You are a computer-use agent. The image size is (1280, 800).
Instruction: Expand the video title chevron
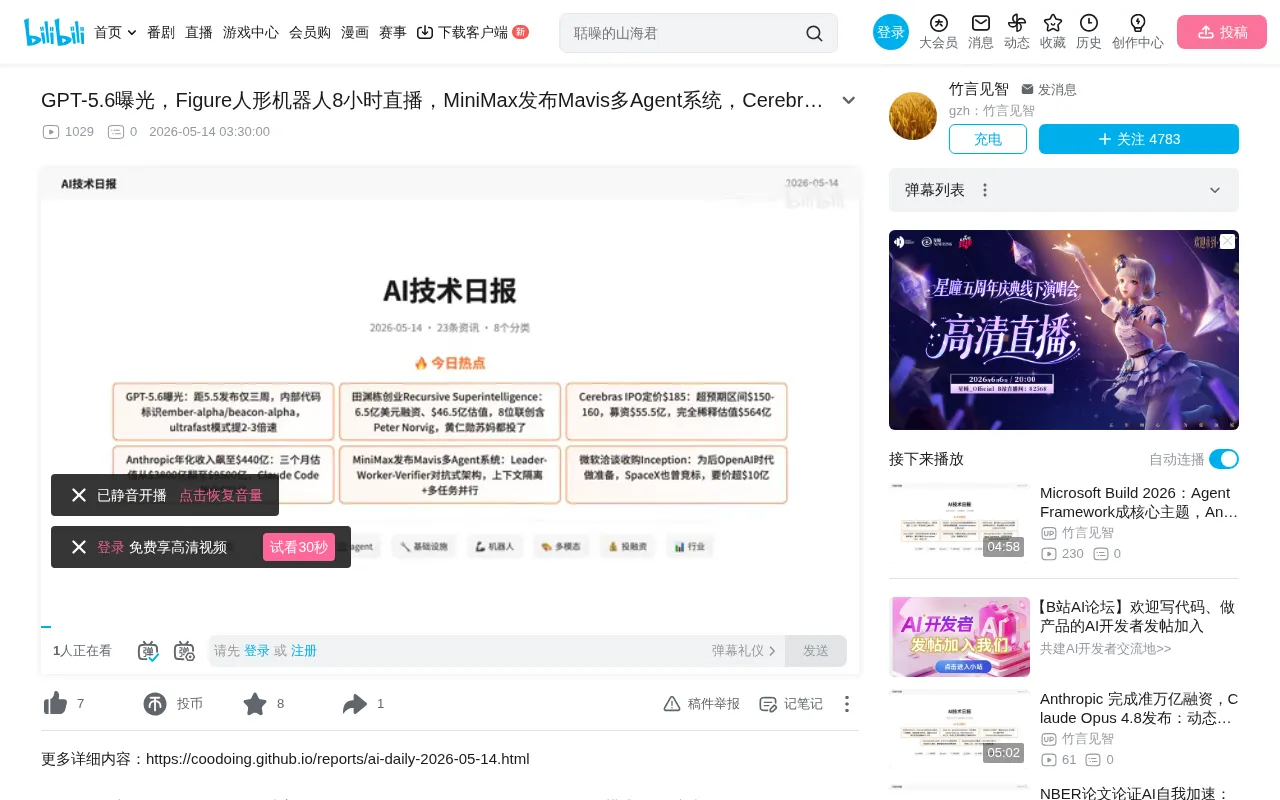click(x=849, y=100)
